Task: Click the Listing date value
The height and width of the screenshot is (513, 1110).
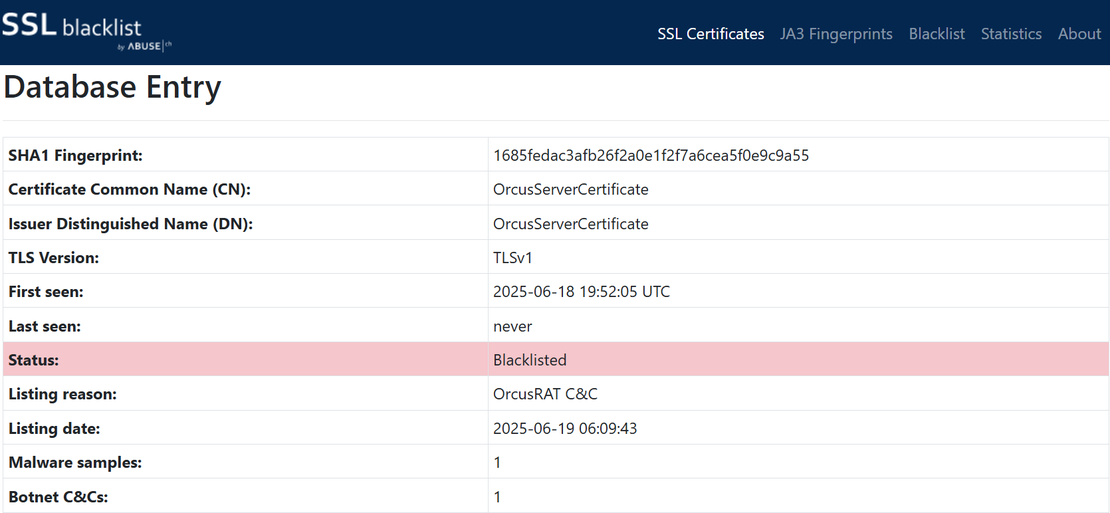Action: pyautogui.click(x=565, y=428)
